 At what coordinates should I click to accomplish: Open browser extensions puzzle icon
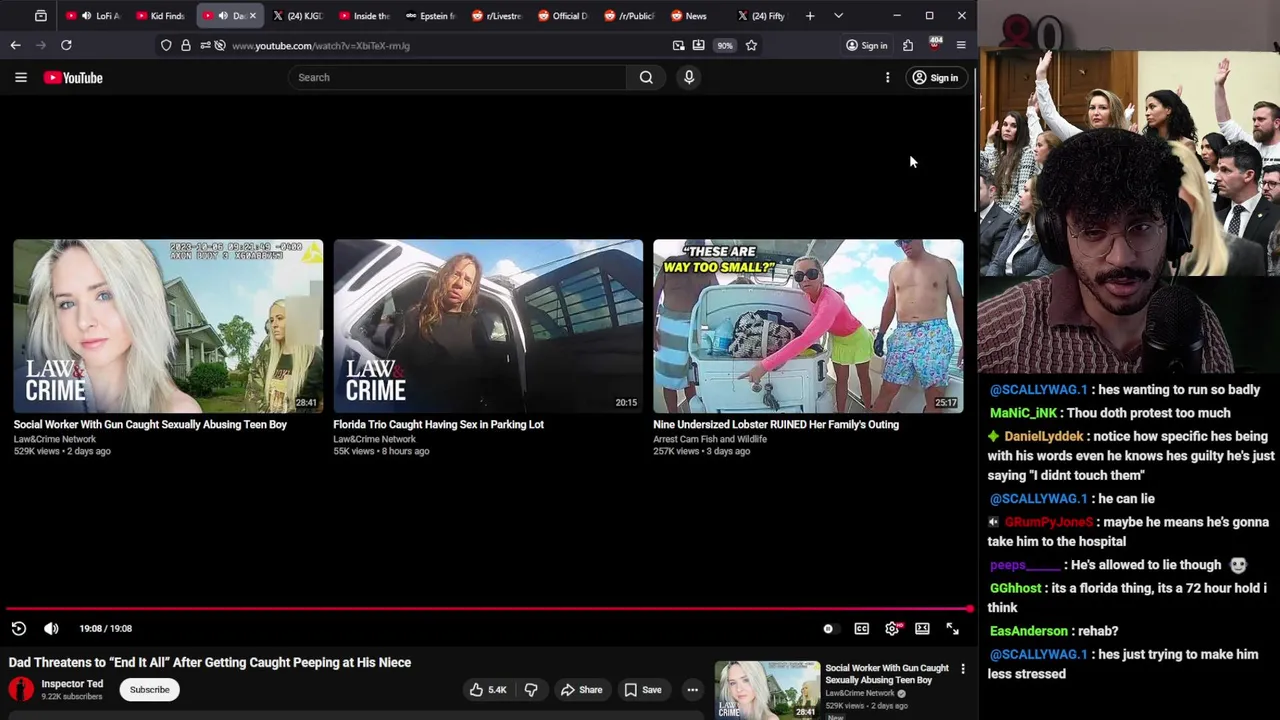pos(908,45)
